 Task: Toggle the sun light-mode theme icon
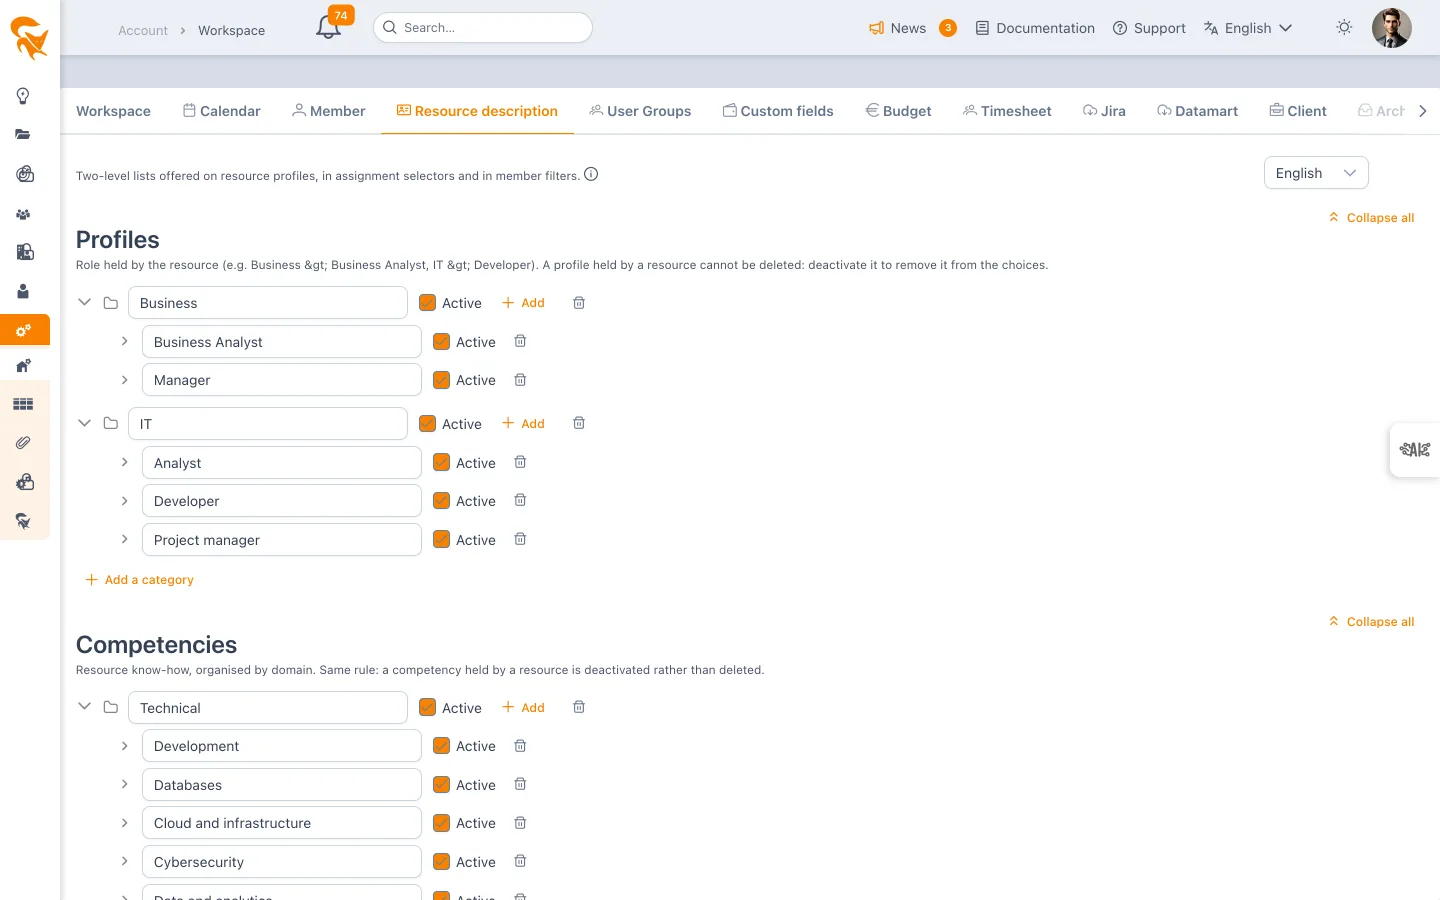[x=1344, y=28]
